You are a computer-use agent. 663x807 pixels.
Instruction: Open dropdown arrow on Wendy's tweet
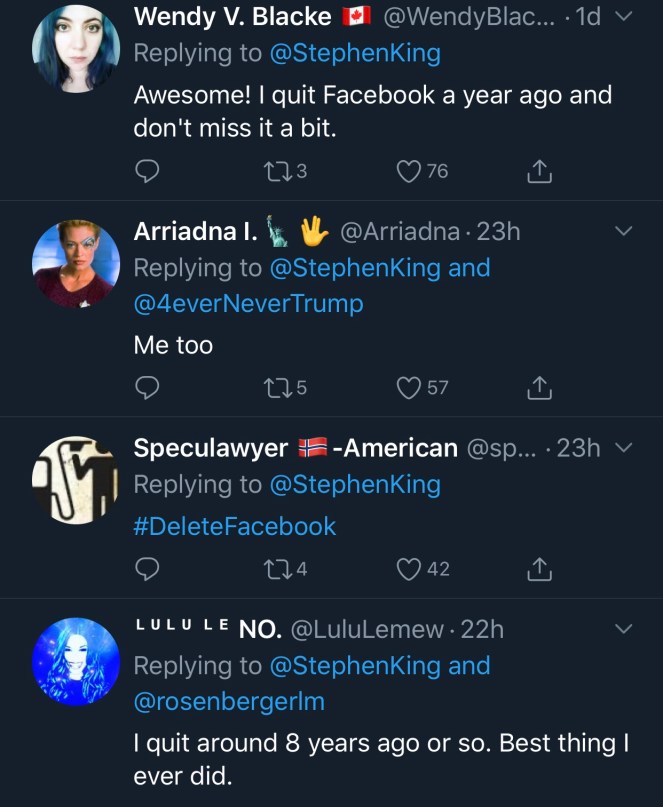tap(622, 17)
